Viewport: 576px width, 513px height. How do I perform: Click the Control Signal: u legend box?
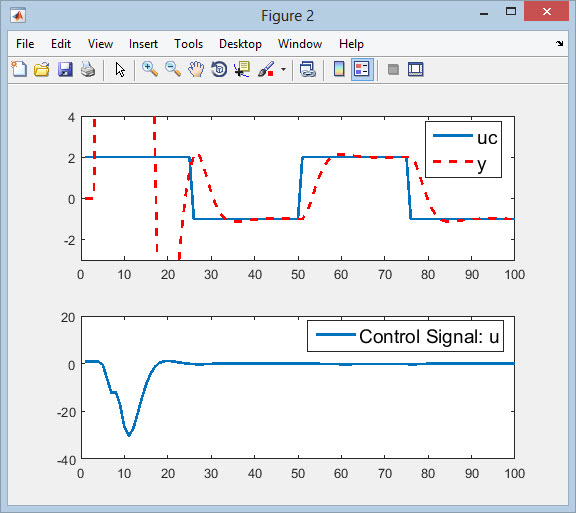pyautogui.click(x=405, y=336)
